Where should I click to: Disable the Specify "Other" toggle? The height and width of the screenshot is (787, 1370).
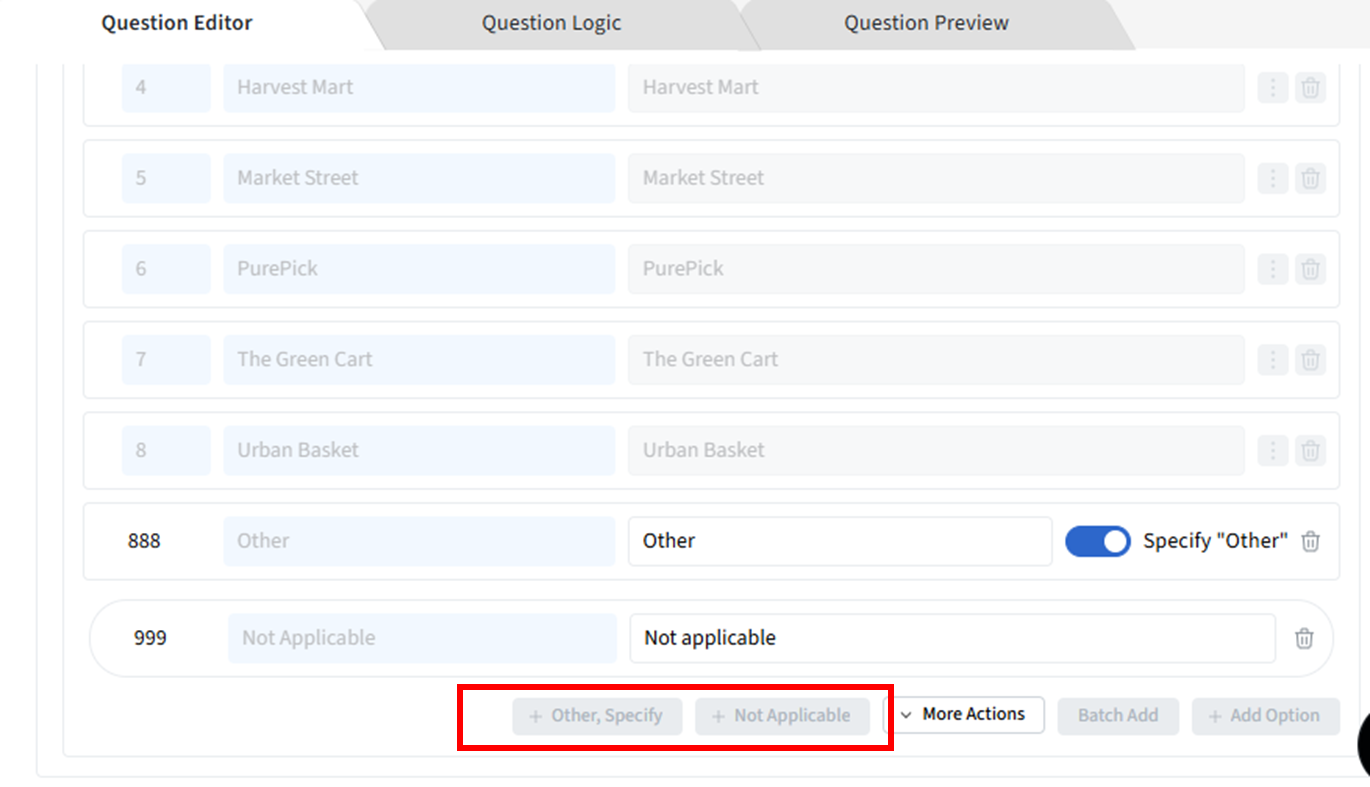(x=1097, y=541)
